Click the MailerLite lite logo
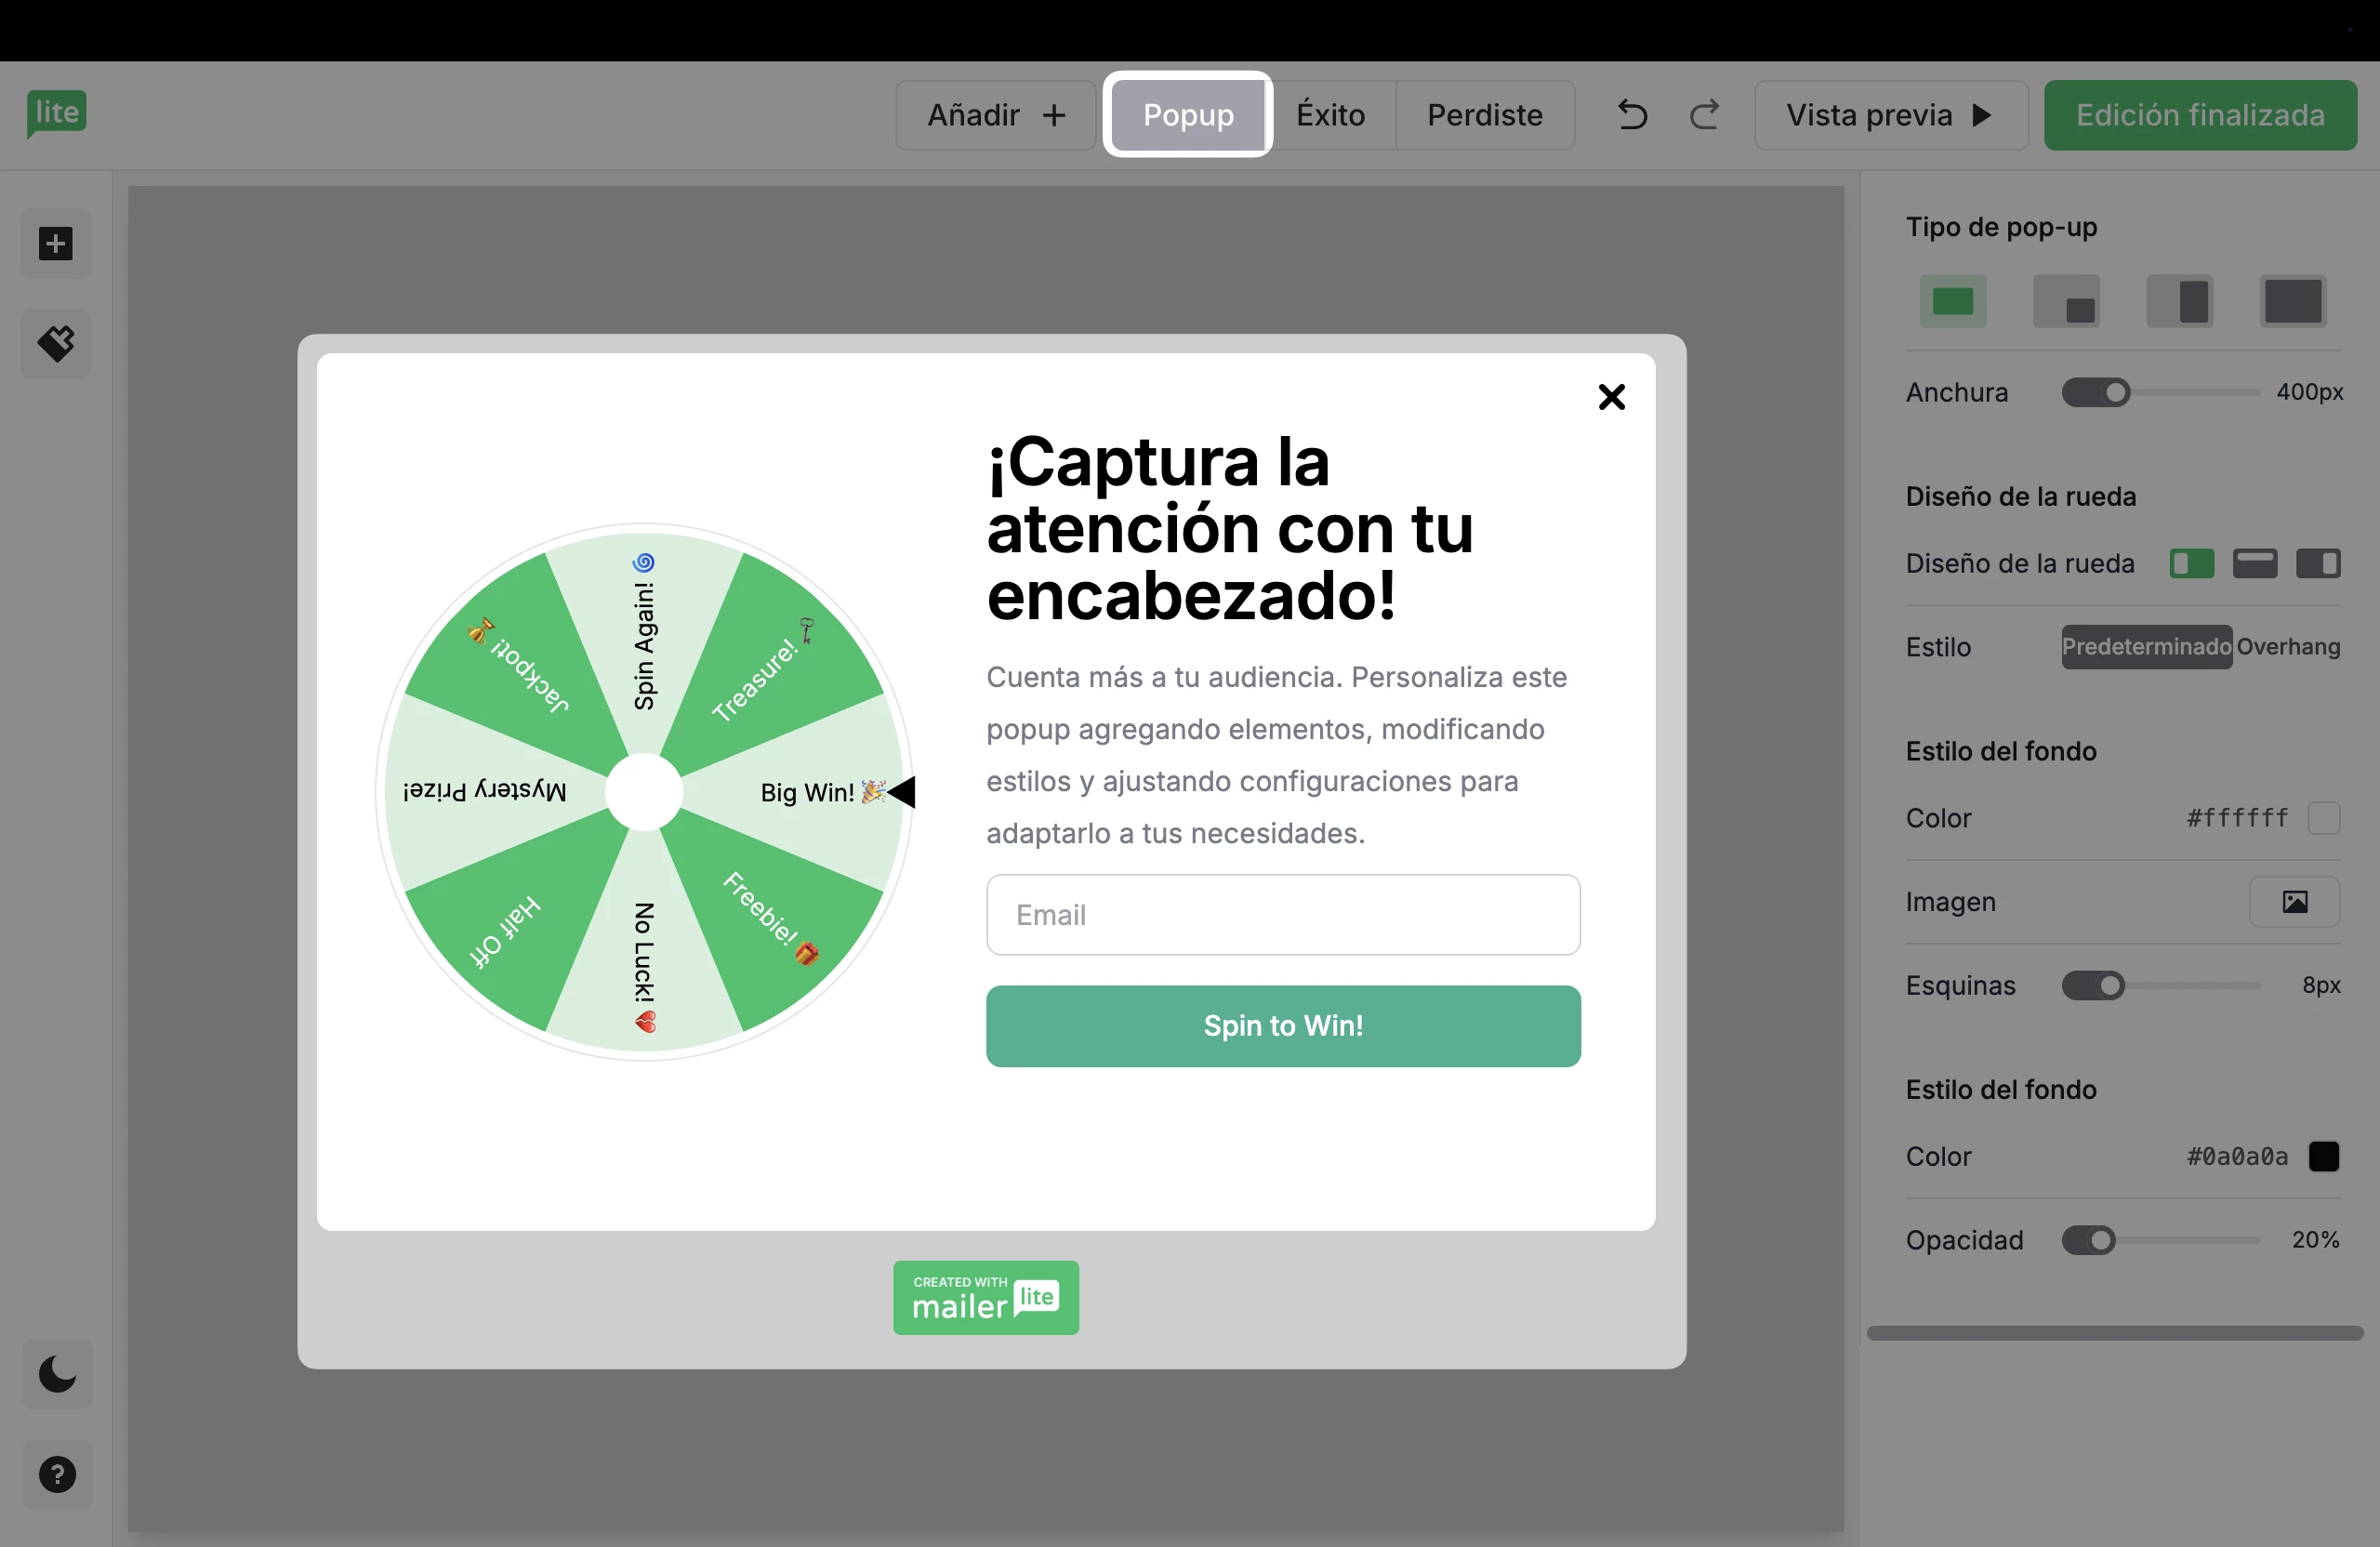Viewport: 2380px width, 1547px height. coord(56,112)
